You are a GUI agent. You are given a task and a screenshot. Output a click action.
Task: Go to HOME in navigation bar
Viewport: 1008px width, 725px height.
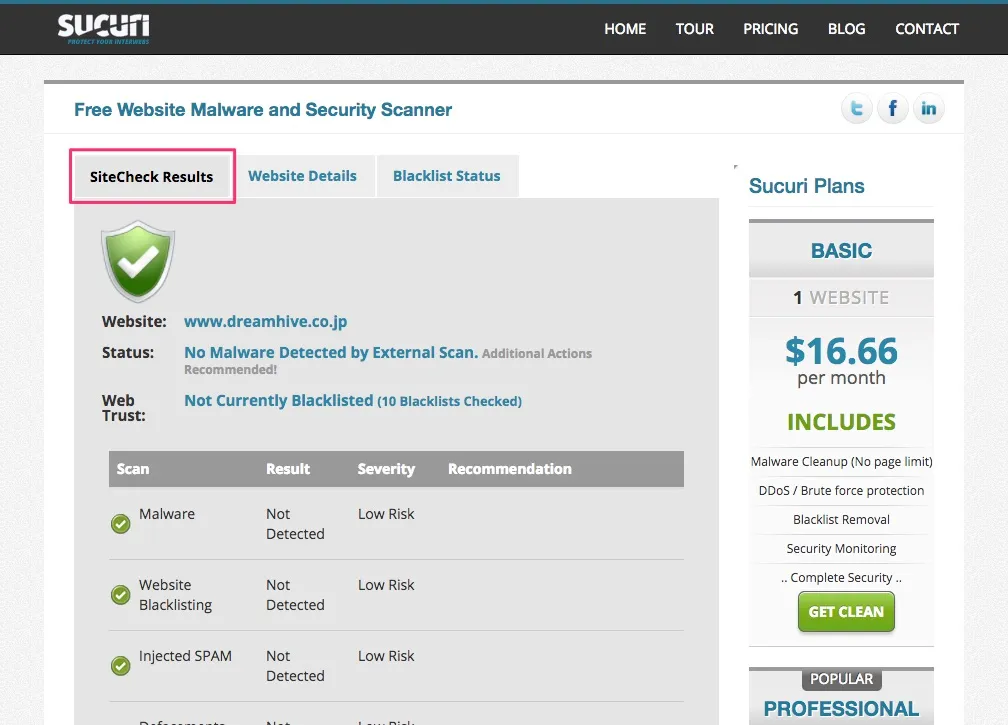pyautogui.click(x=625, y=29)
